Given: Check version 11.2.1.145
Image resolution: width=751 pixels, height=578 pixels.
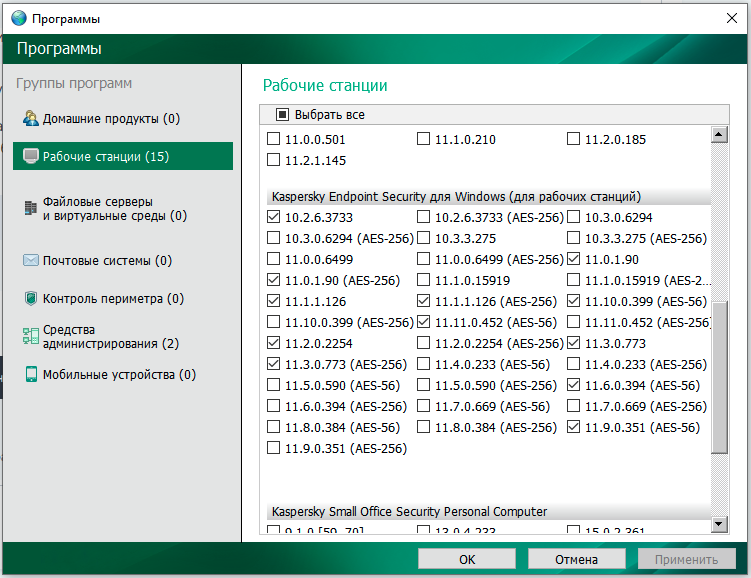Looking at the screenshot, I should click(273, 159).
